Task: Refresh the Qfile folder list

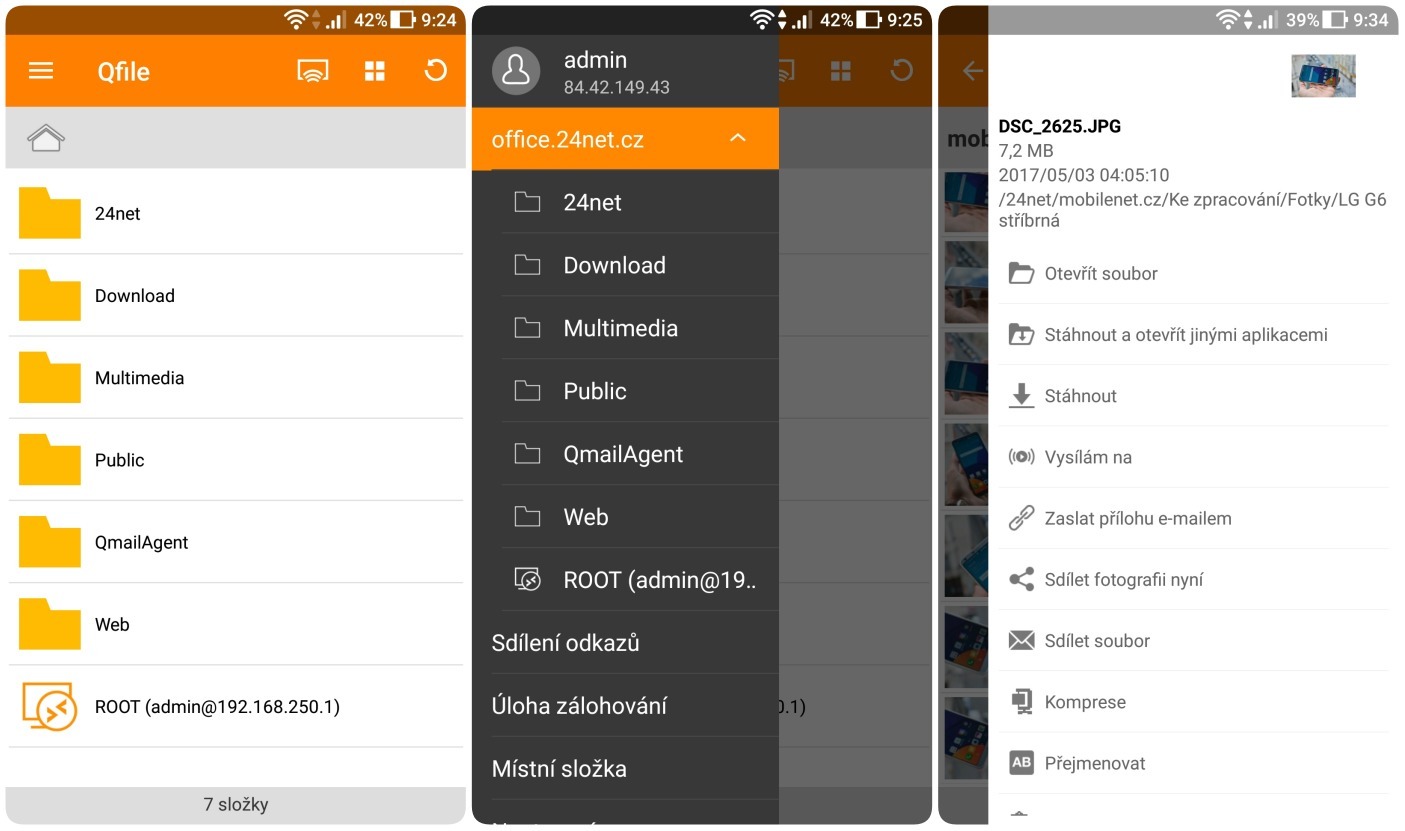Action: 435,71
